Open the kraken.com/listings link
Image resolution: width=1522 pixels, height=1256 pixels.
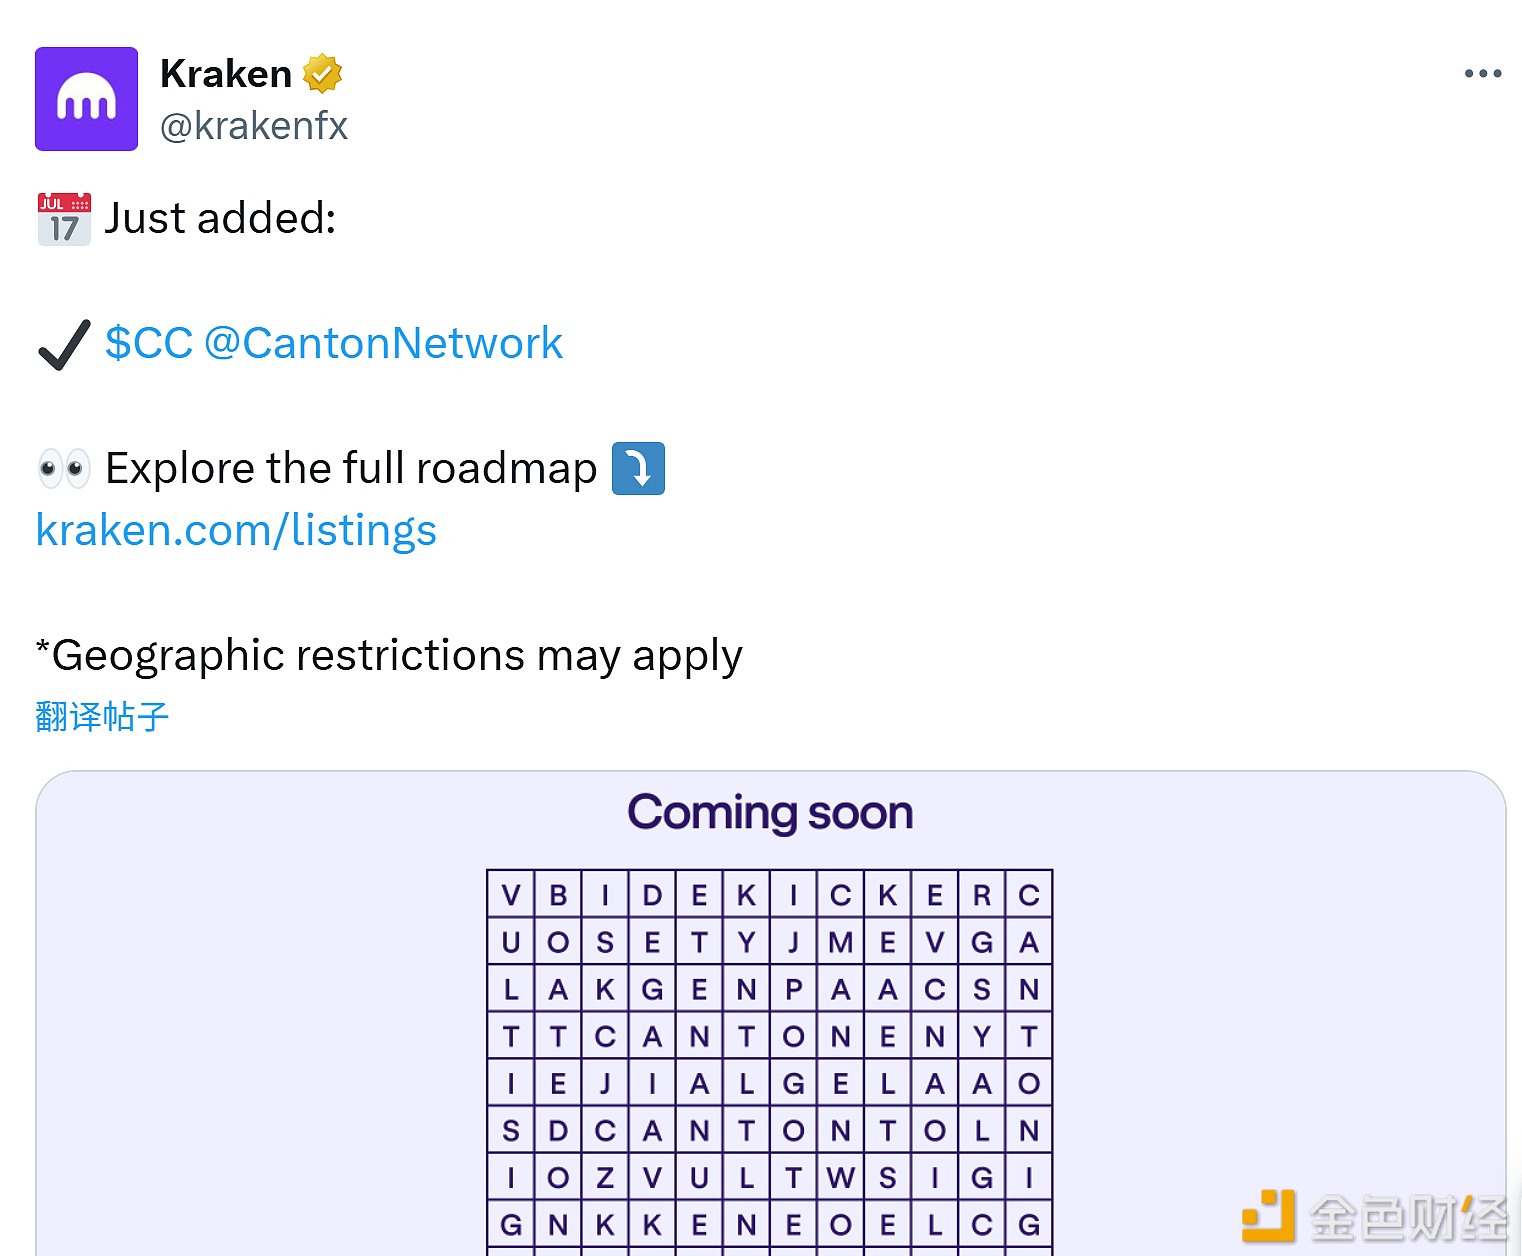click(235, 530)
